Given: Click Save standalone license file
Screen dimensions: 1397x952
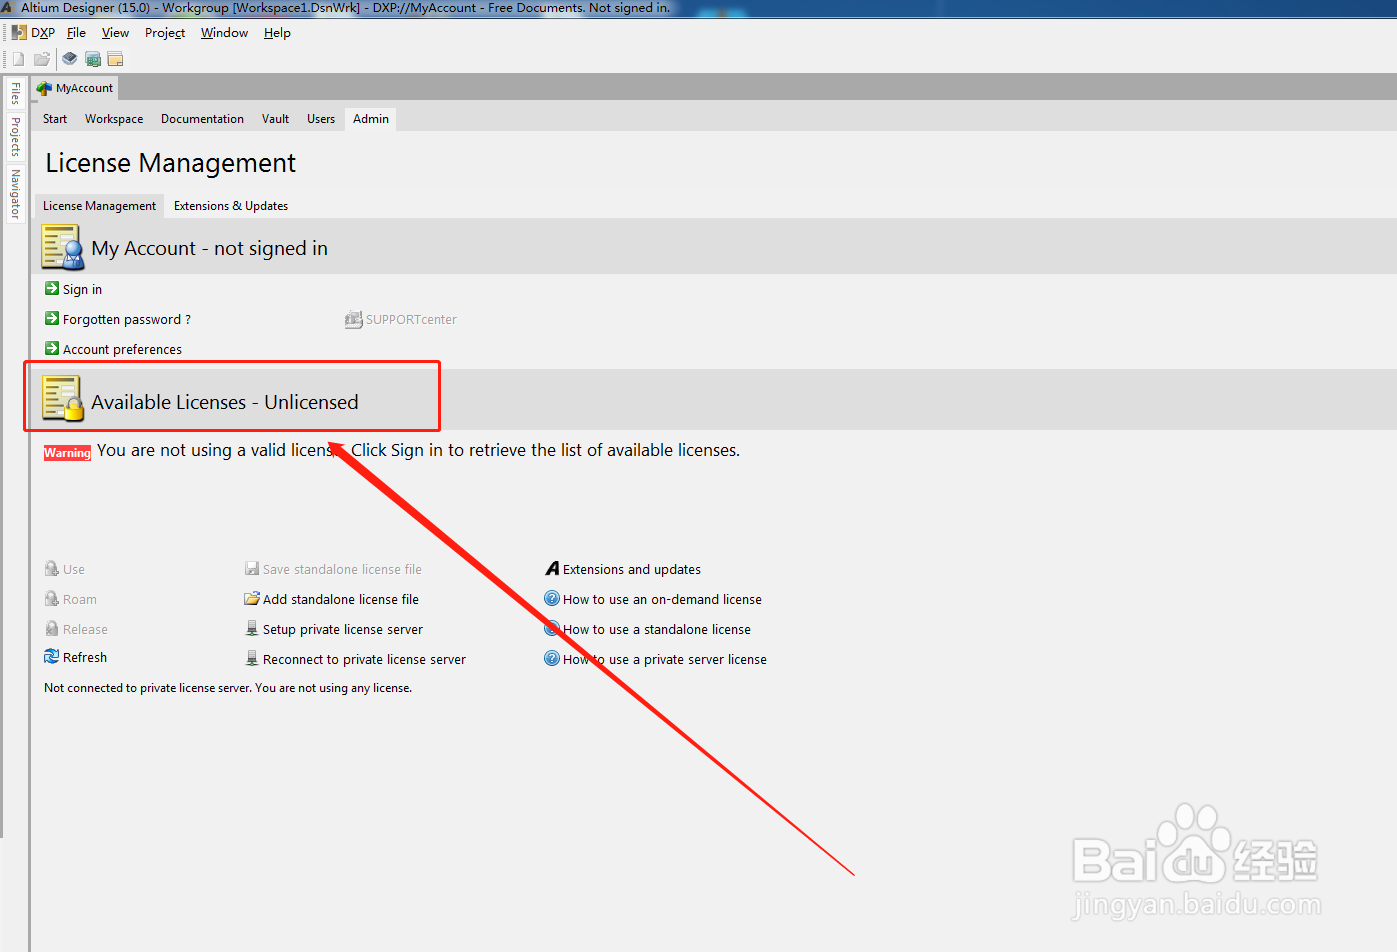Looking at the screenshot, I should [342, 570].
